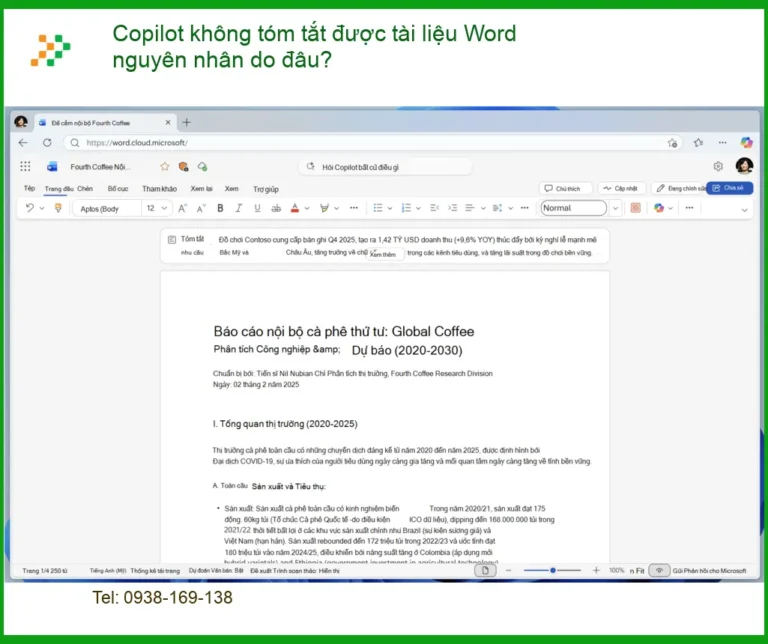768x644 pixels.
Task: Select the Format Painter brush
Action: 58,208
